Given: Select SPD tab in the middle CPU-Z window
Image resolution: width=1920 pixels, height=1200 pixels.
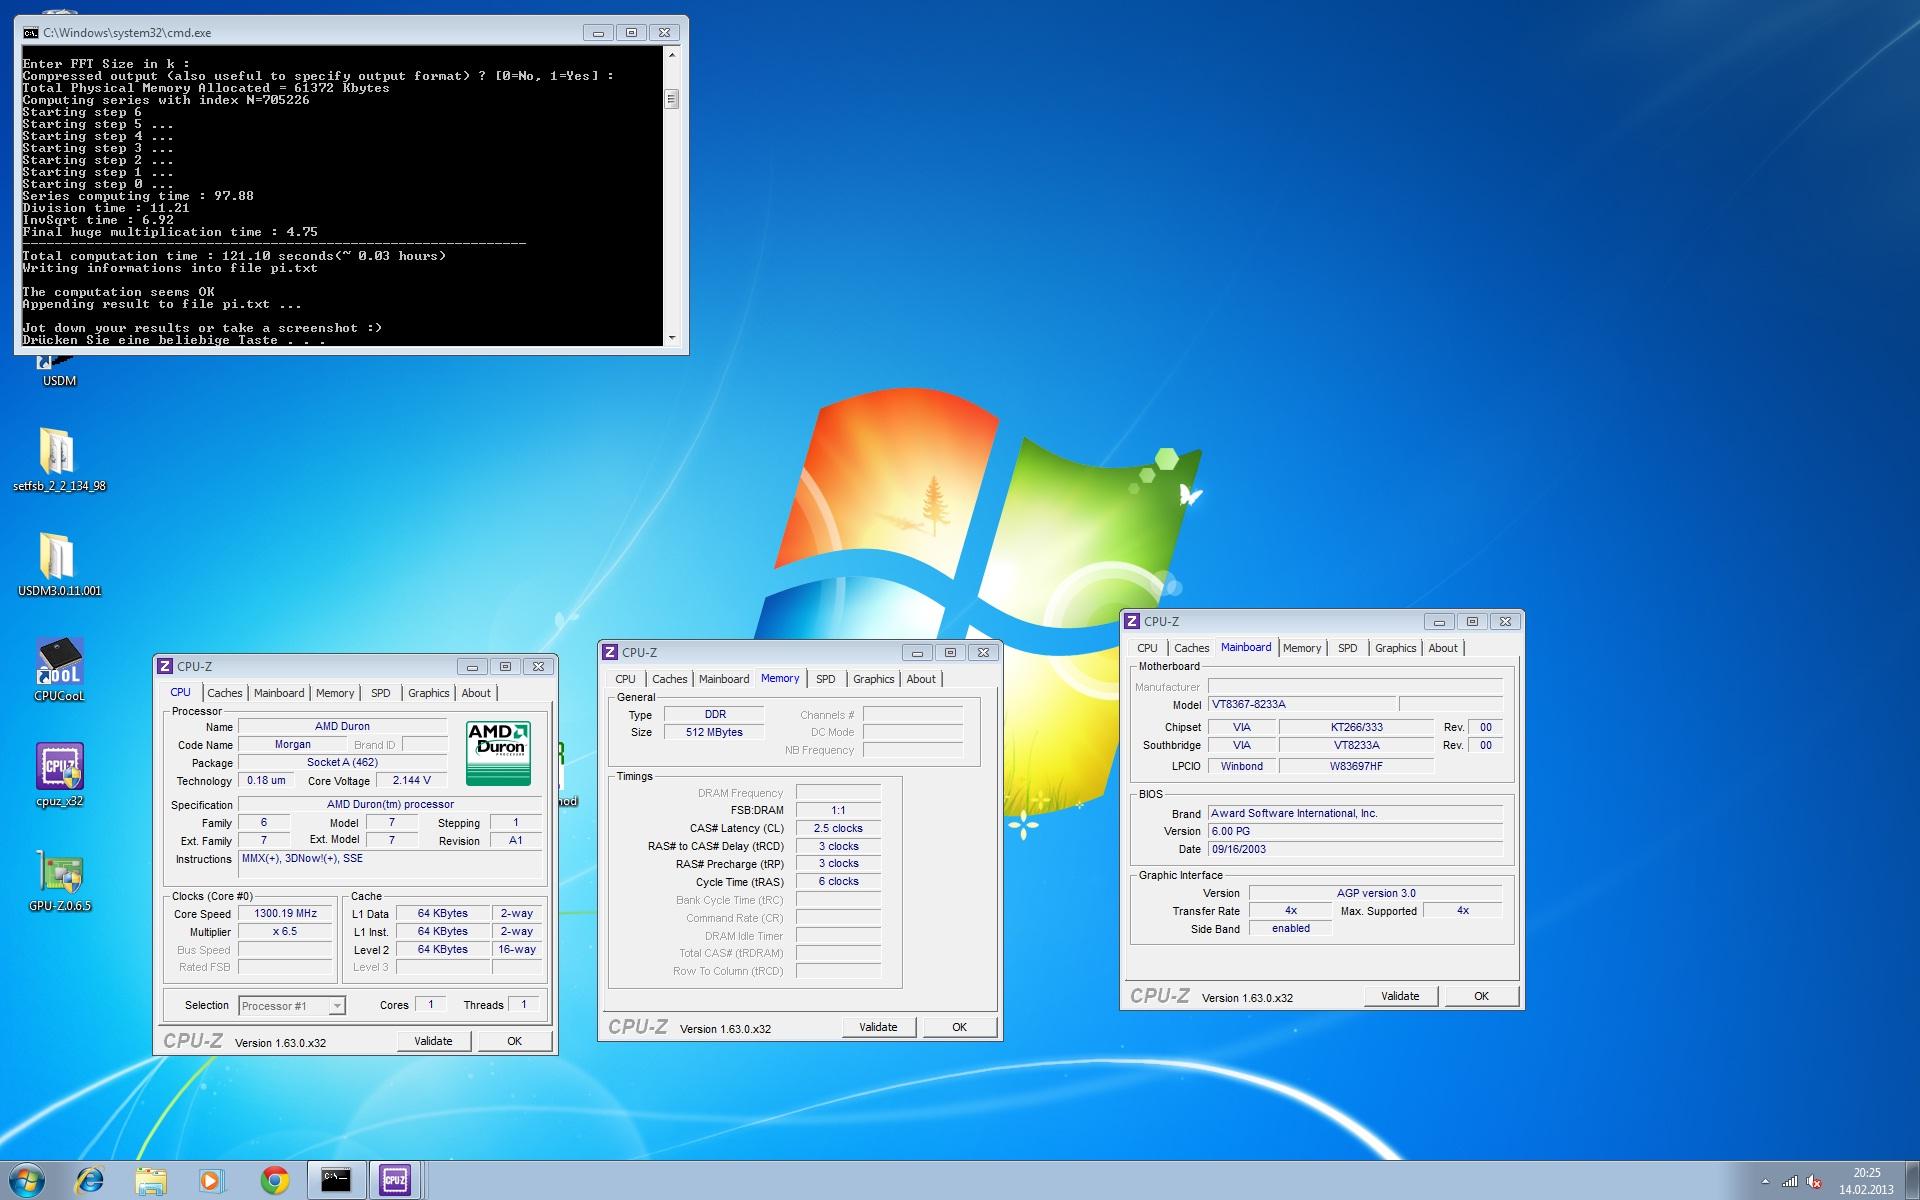Looking at the screenshot, I should (x=826, y=679).
